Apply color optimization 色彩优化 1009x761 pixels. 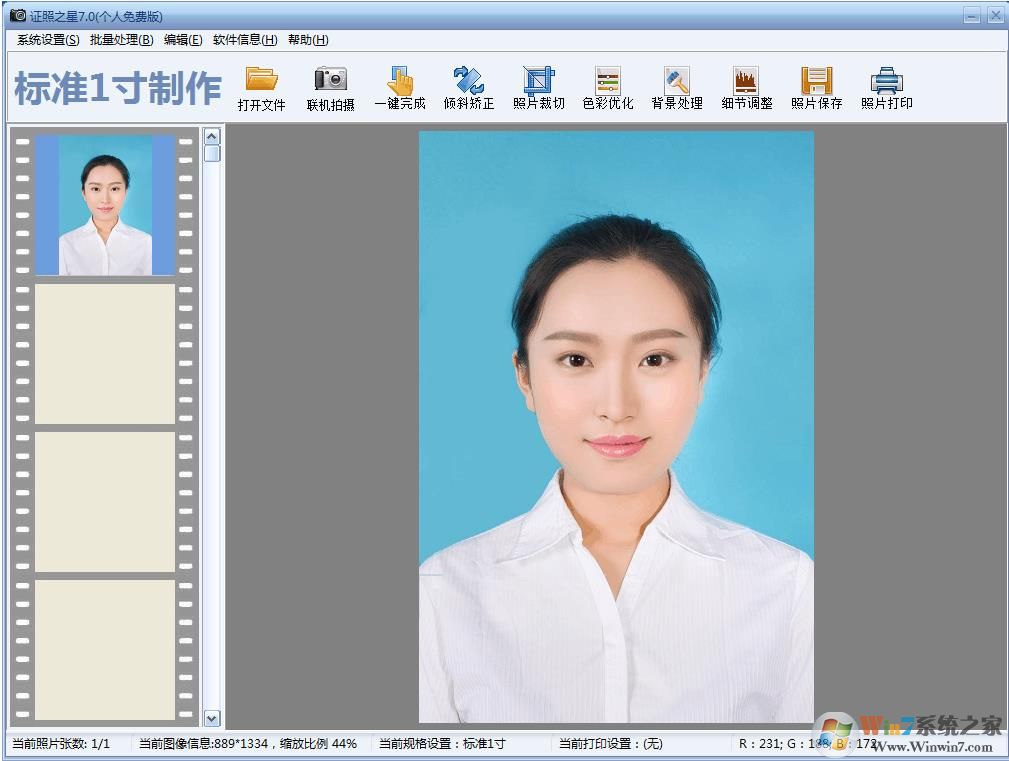(607, 88)
